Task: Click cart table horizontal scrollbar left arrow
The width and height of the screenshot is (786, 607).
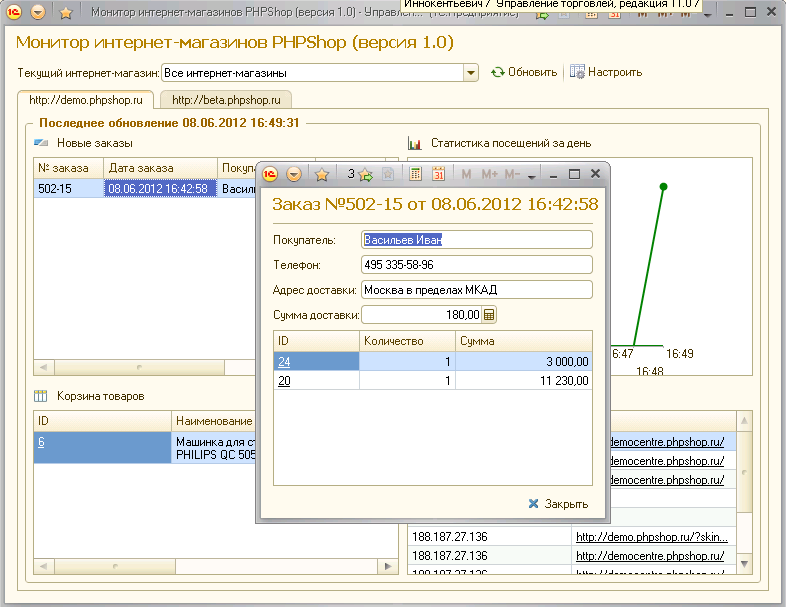Action: point(44,566)
